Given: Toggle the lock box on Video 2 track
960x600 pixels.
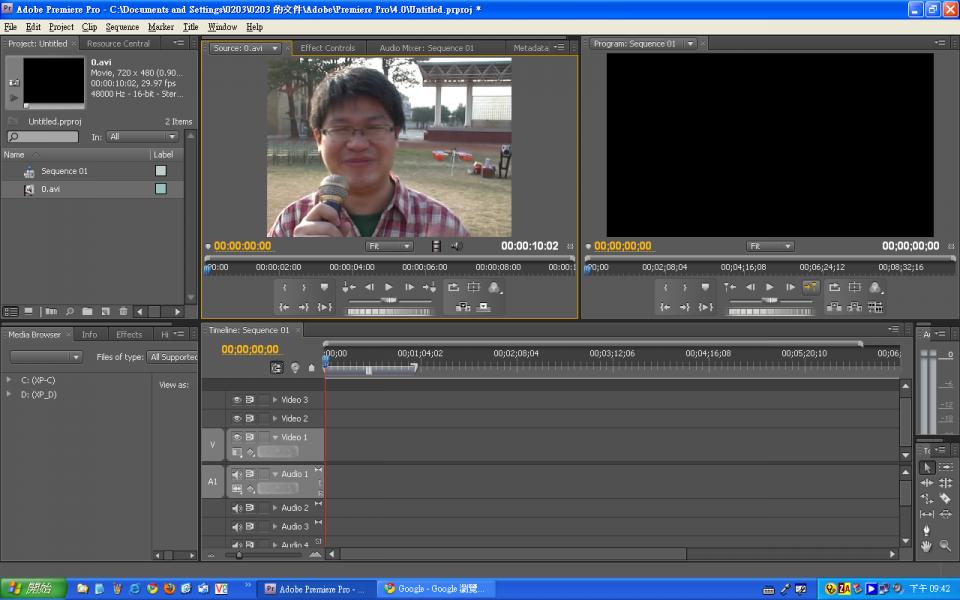Looking at the screenshot, I should (x=263, y=418).
